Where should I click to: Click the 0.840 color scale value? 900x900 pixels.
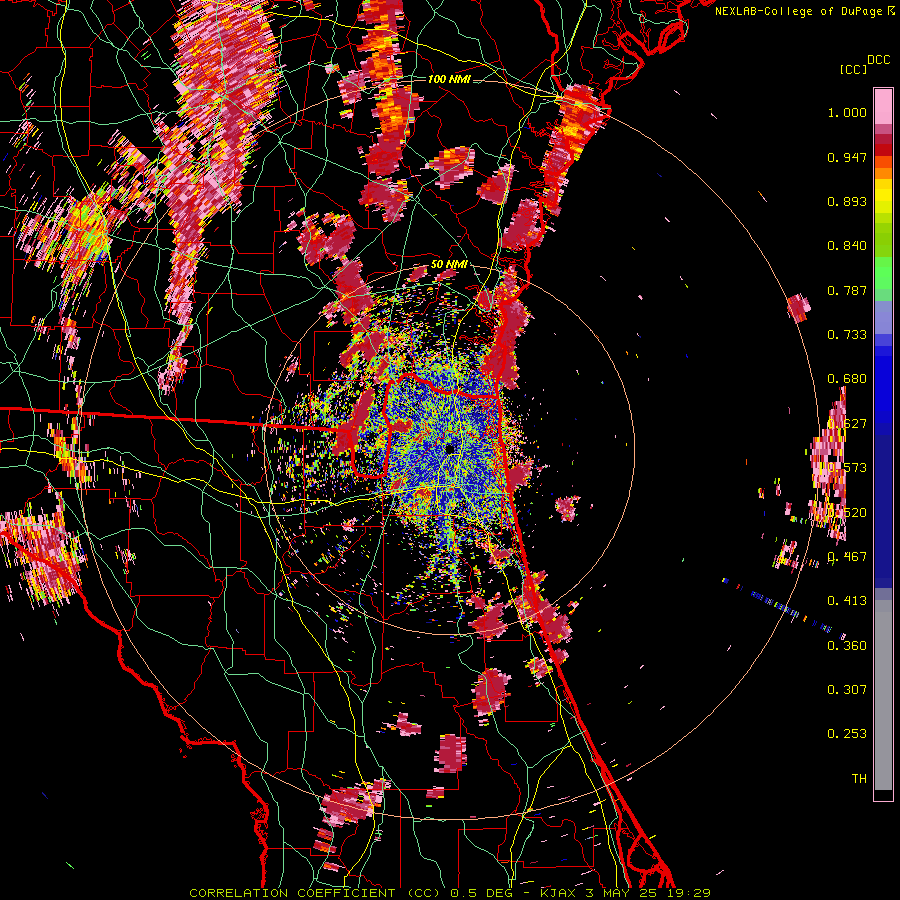click(x=847, y=246)
